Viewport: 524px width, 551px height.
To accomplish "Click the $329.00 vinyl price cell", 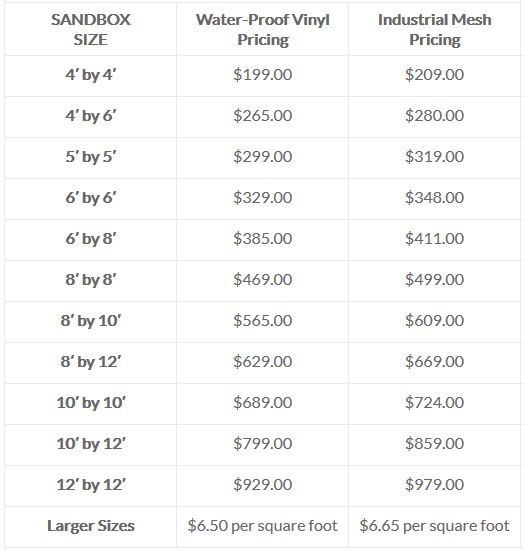I will (x=263, y=197).
